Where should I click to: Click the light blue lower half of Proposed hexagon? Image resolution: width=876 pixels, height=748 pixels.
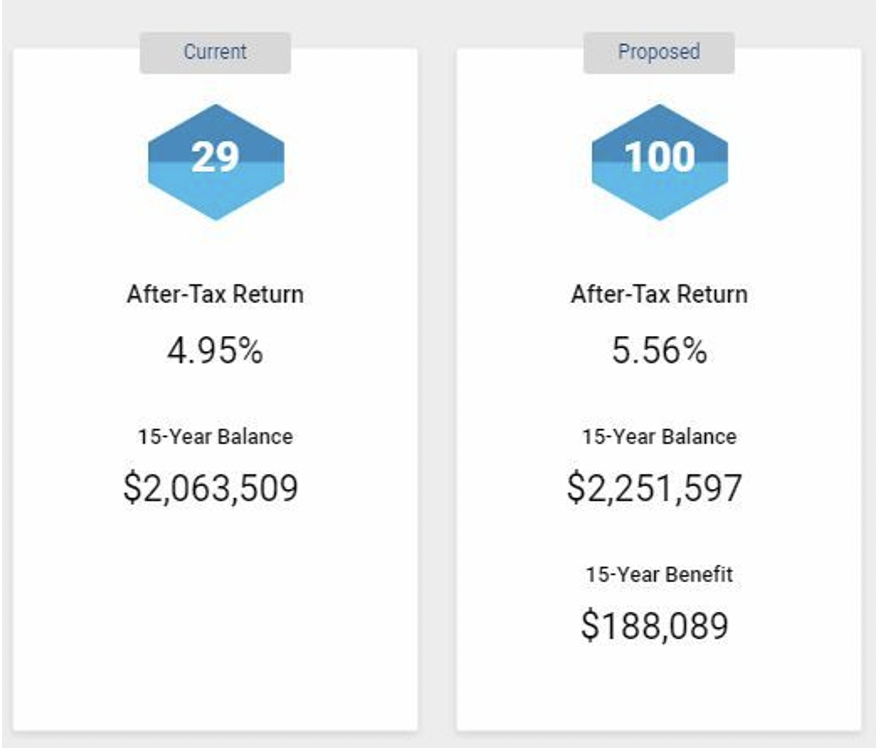(660, 191)
